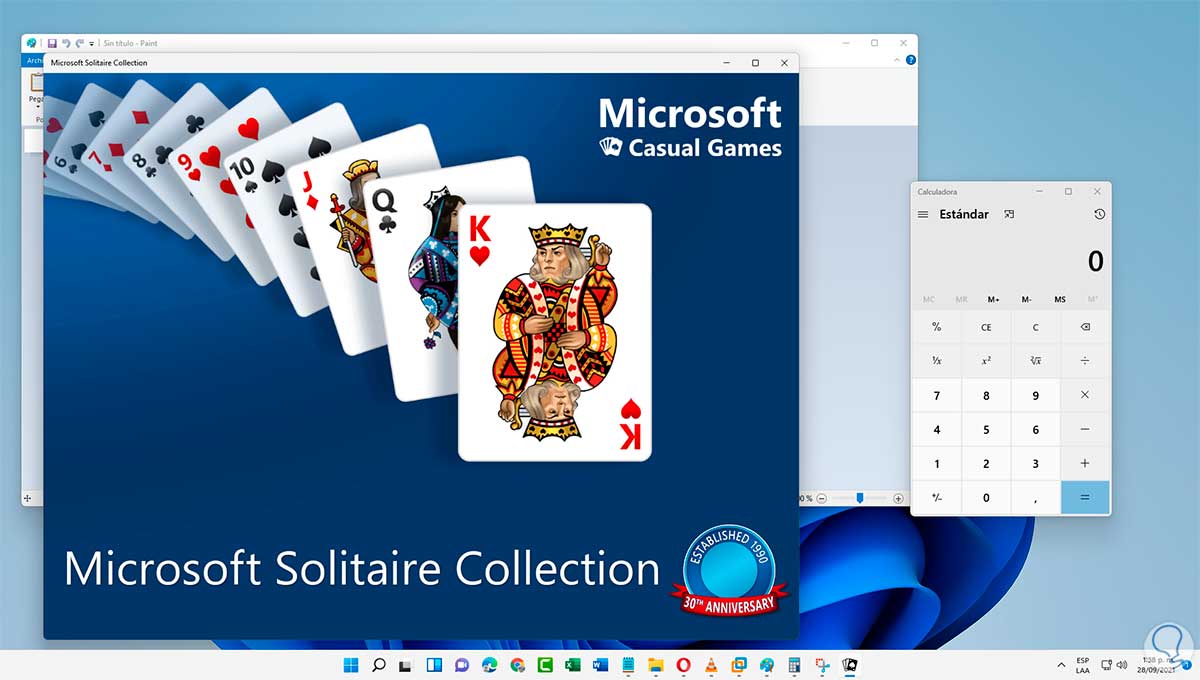Open the Calculator navigation hamburger menu
Viewport: 1200px width, 680px height.
pos(923,214)
